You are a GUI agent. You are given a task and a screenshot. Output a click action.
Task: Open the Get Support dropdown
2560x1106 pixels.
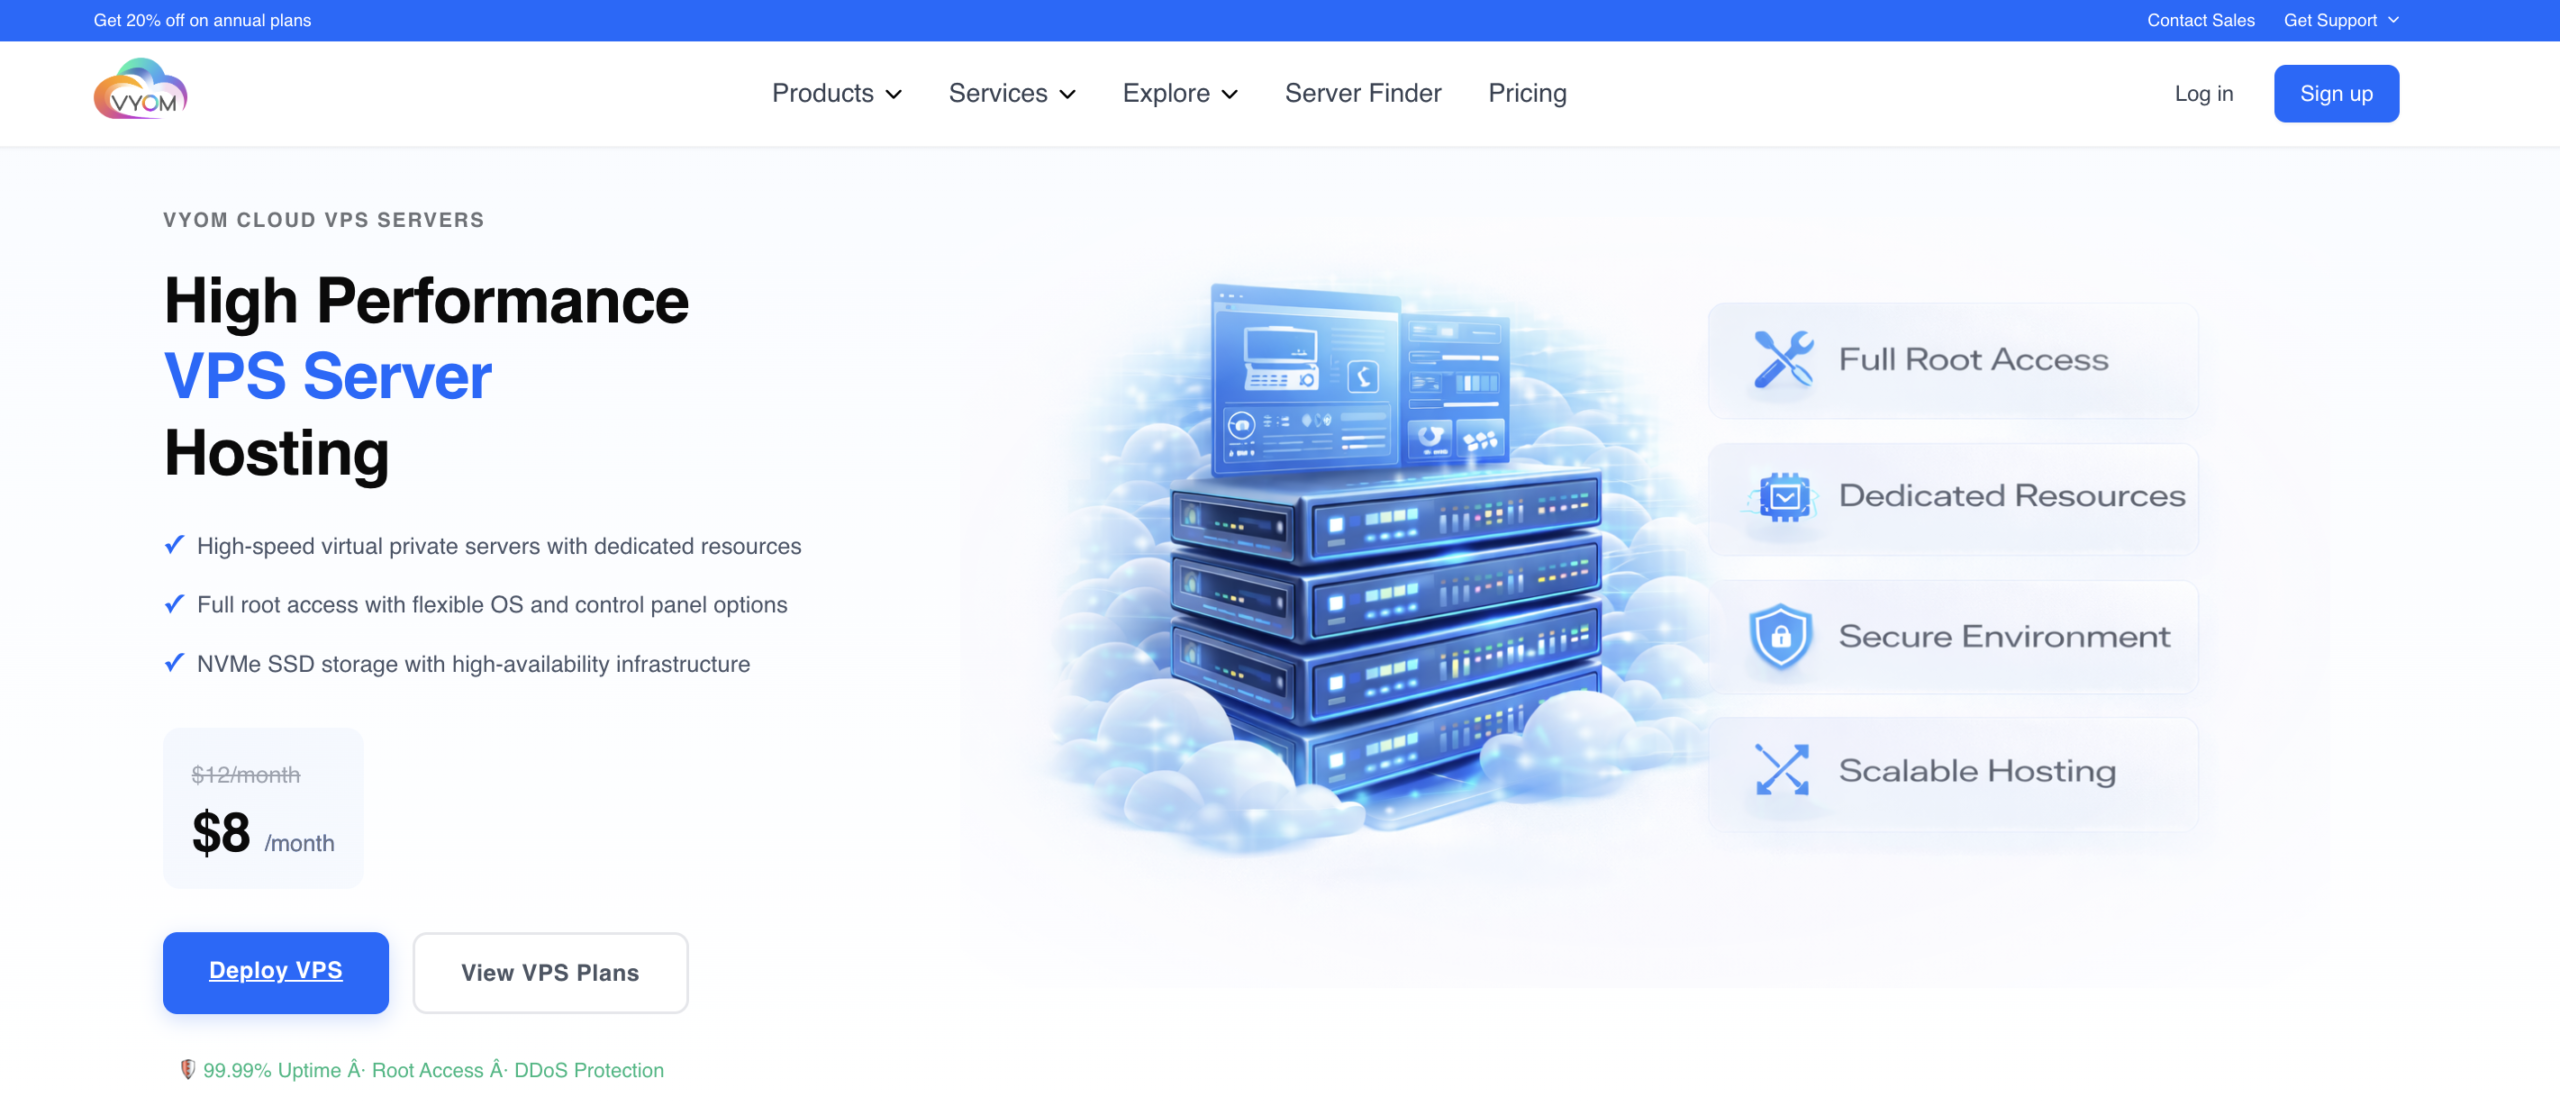pyautogui.click(x=2340, y=20)
